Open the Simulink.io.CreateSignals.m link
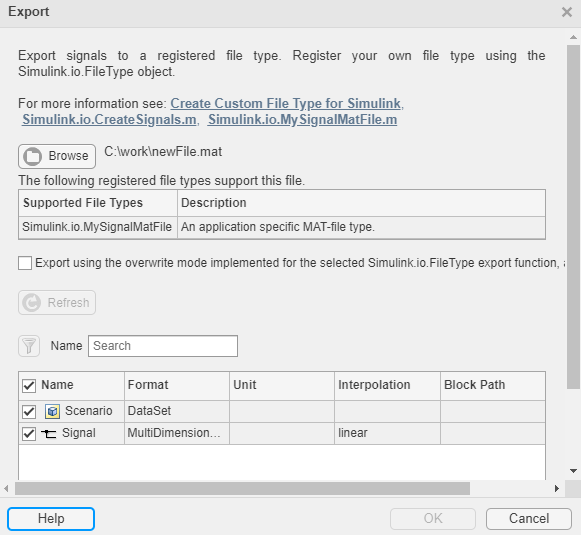581x535 pixels. coord(109,119)
